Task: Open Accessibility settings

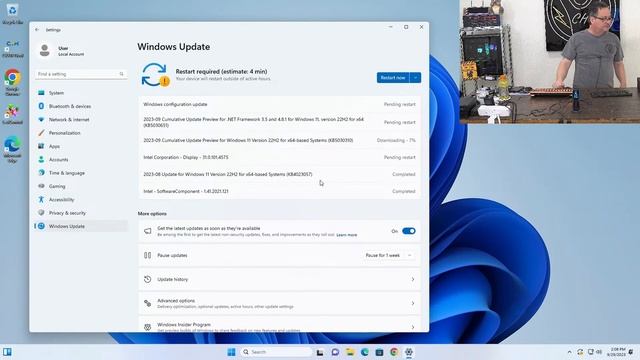Action: pyautogui.click(x=81, y=200)
